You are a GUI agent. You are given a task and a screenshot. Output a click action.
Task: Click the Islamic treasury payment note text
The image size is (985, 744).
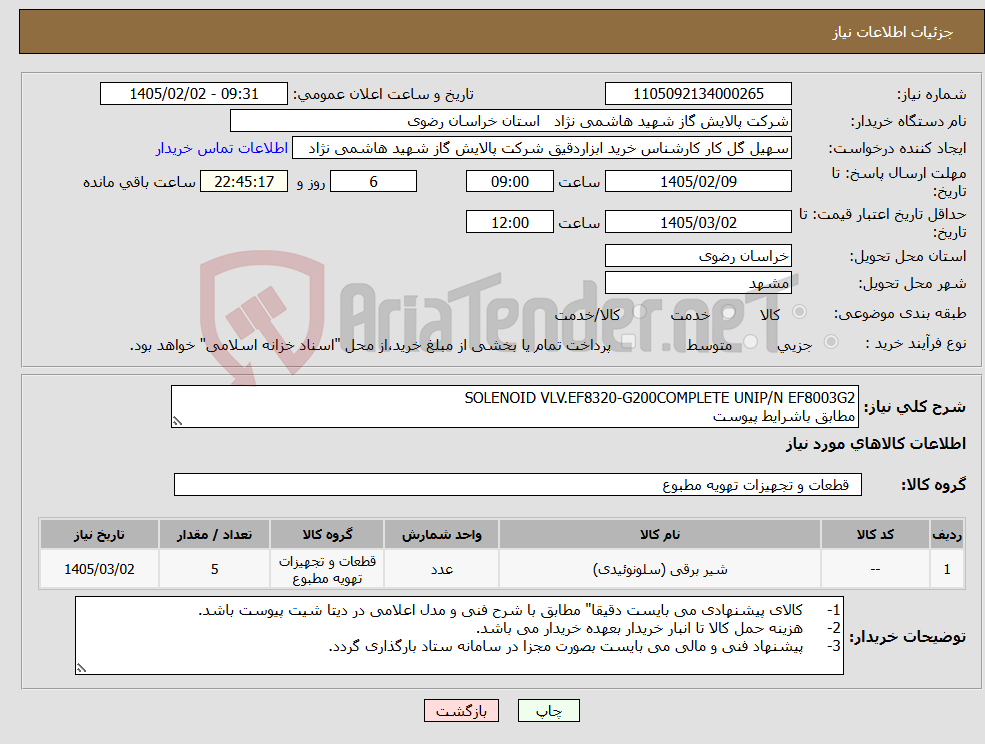pyautogui.click(x=370, y=345)
